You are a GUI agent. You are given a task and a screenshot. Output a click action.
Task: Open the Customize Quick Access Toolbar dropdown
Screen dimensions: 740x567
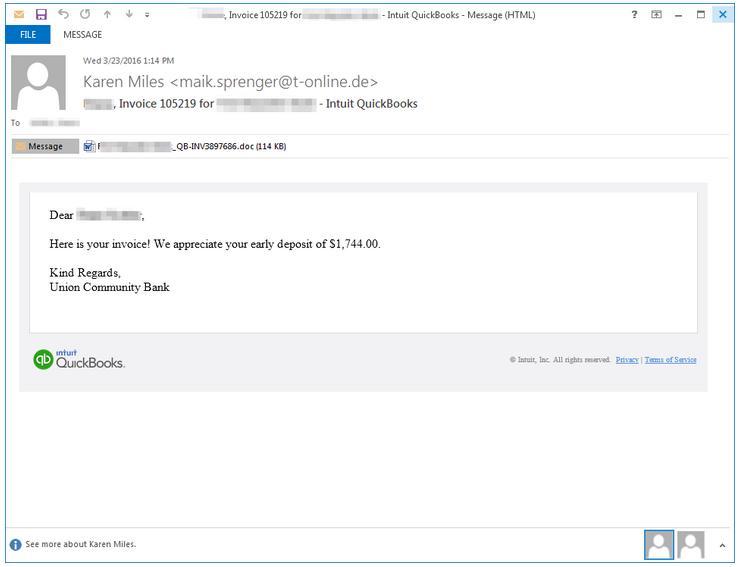(x=148, y=15)
